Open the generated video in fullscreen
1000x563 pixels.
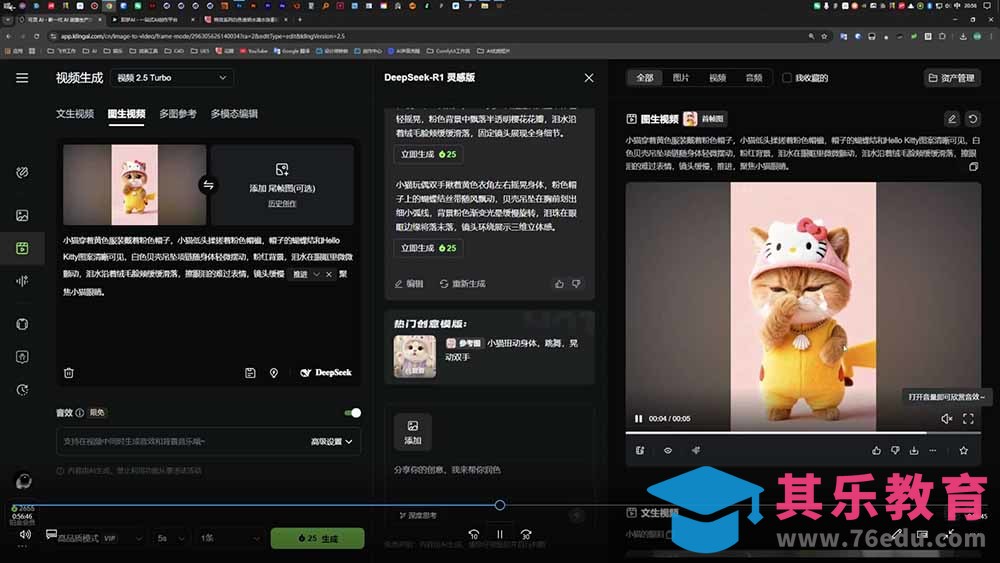968,419
